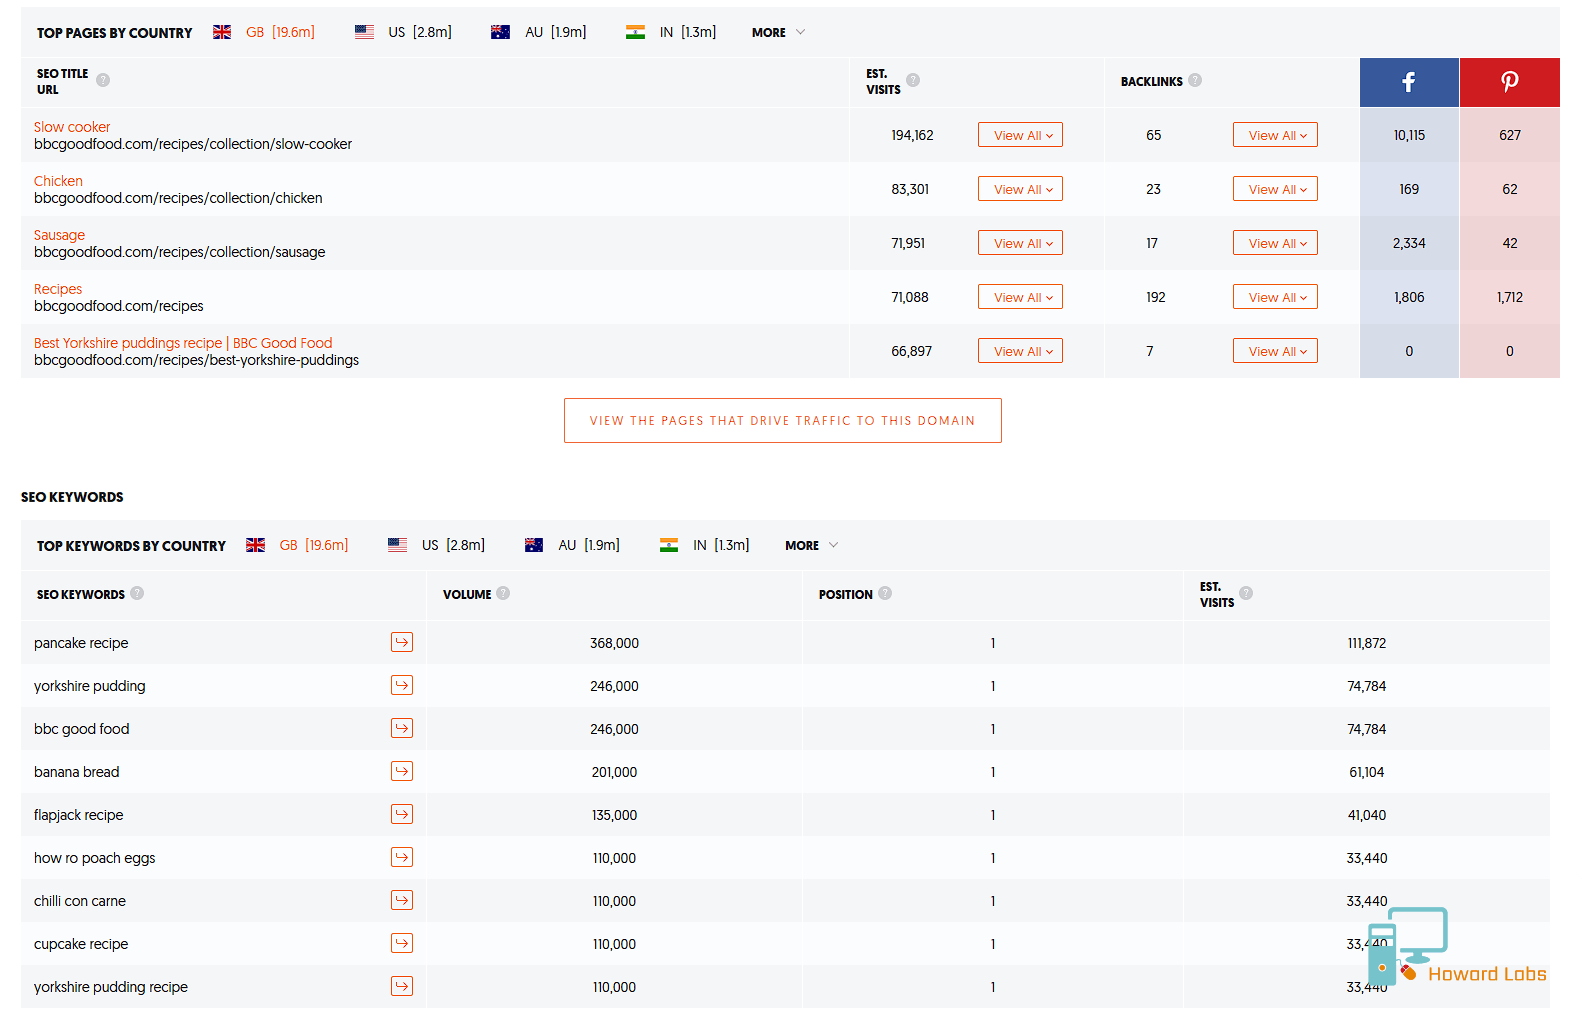Click the pancake recipe keyword text
The width and height of the screenshot is (1582, 1011).
81,643
